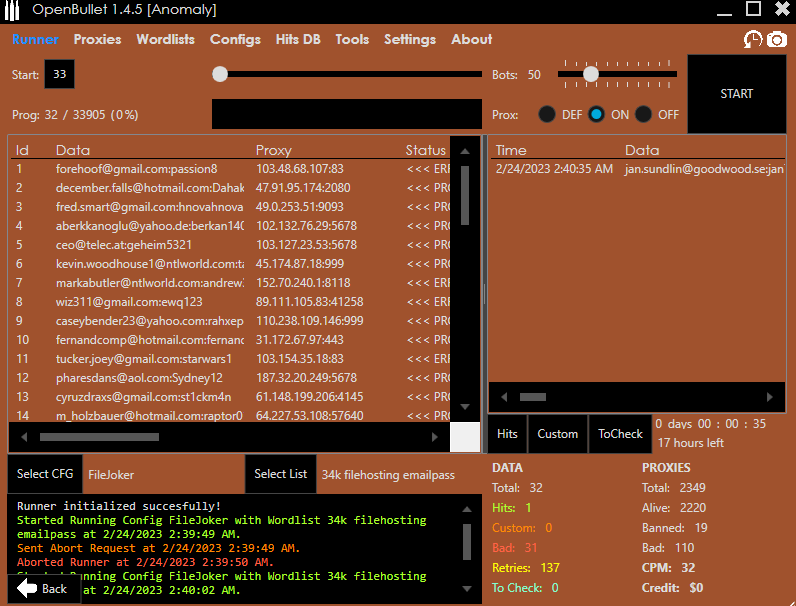Click right arrow of data list horizontal scrollbar
Screen dimensions: 796x606
click(435, 437)
